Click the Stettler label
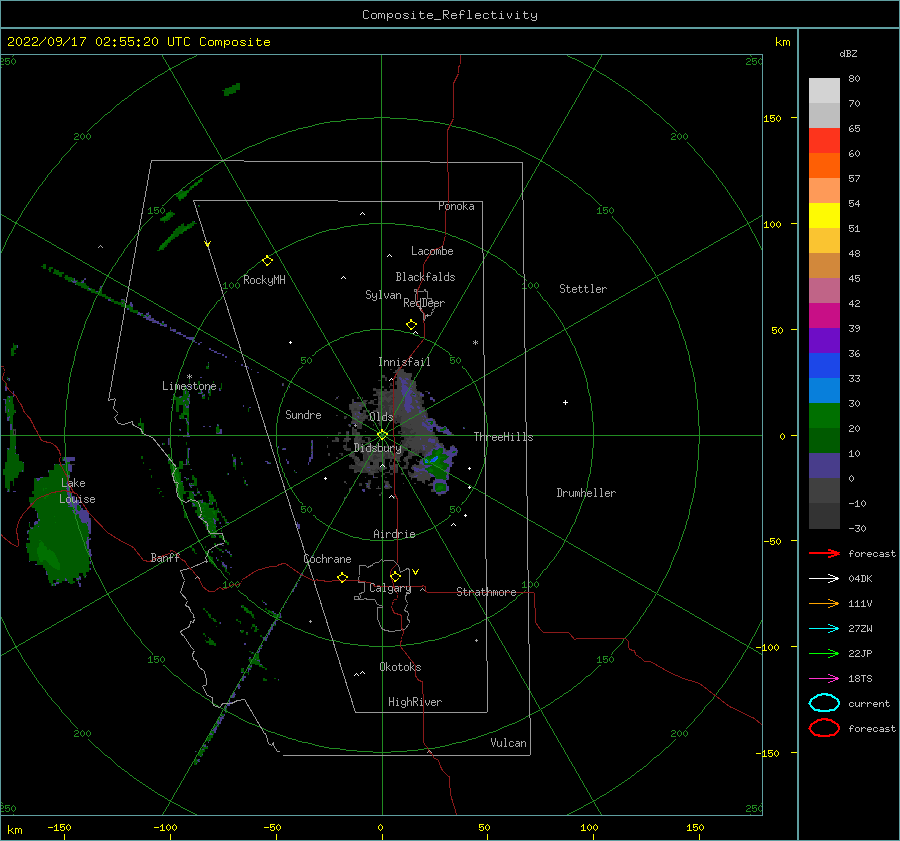Image resolution: width=900 pixels, height=841 pixels. pyautogui.click(x=583, y=289)
